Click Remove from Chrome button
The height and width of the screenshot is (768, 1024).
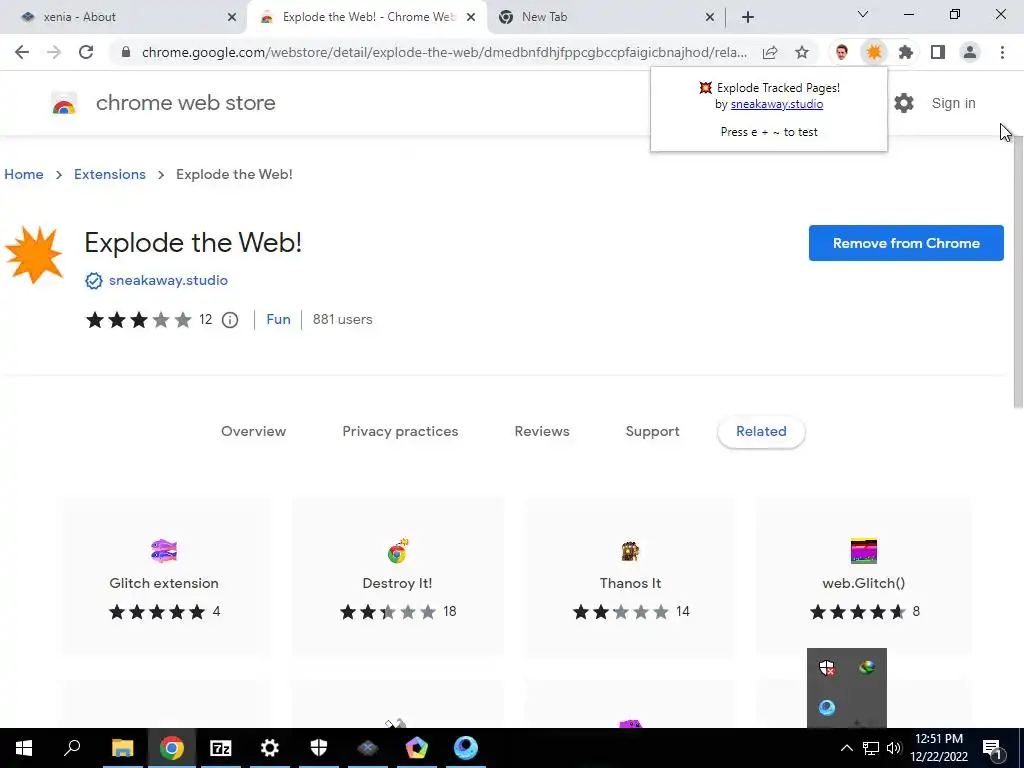906,243
